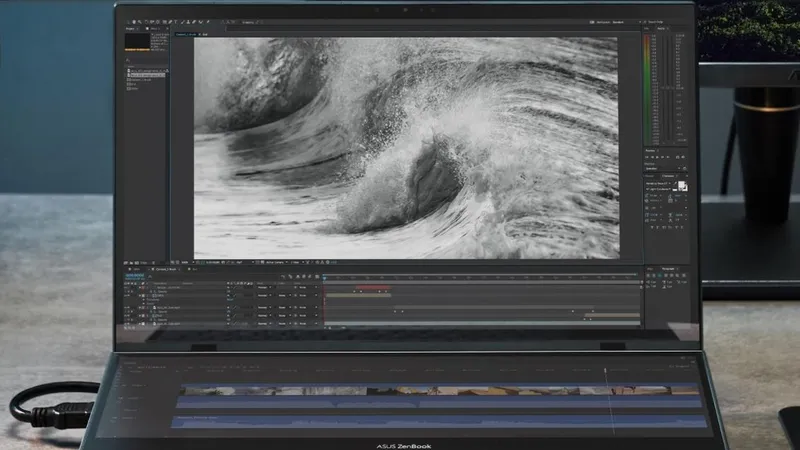Select the Puppet Pin tool
This screenshot has height=450, width=800.
[x=208, y=22]
